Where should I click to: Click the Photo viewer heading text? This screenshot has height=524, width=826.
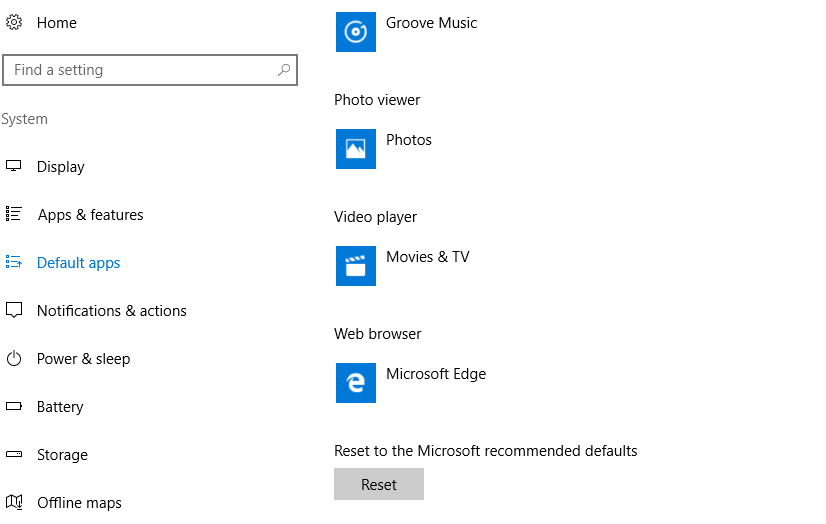point(377,100)
